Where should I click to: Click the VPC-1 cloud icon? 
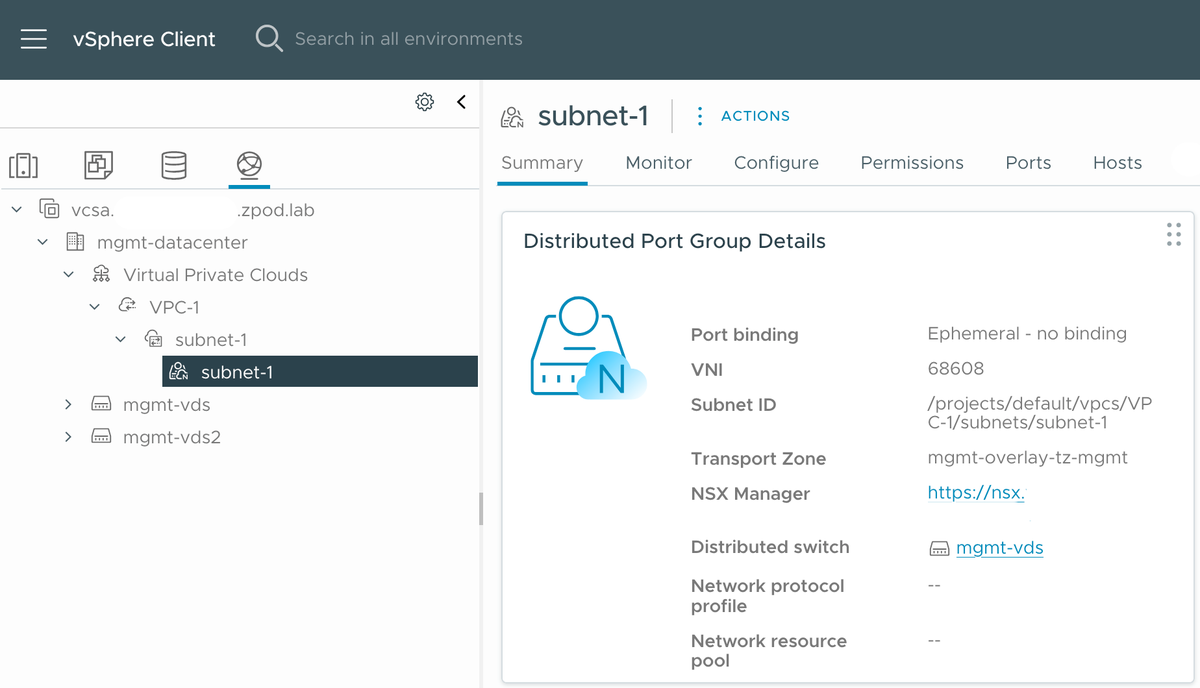click(127, 306)
